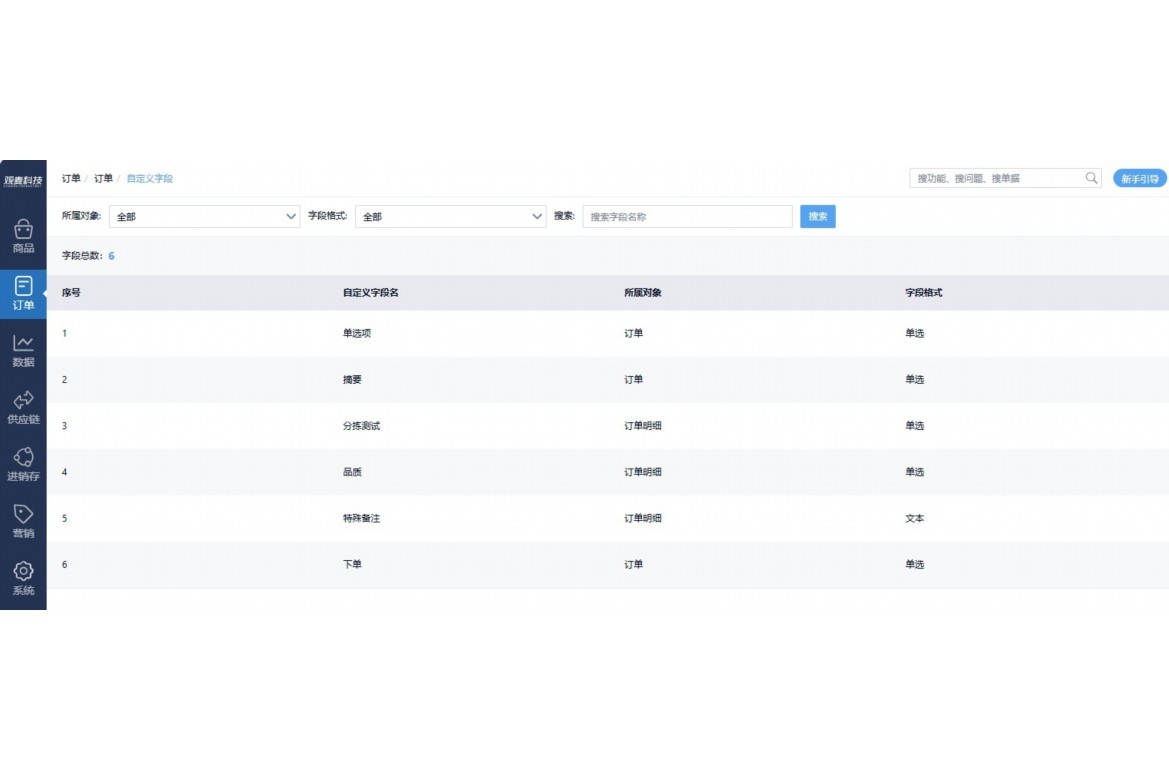
Task: Open the 新手引导 guide button
Action: [x=1139, y=178]
